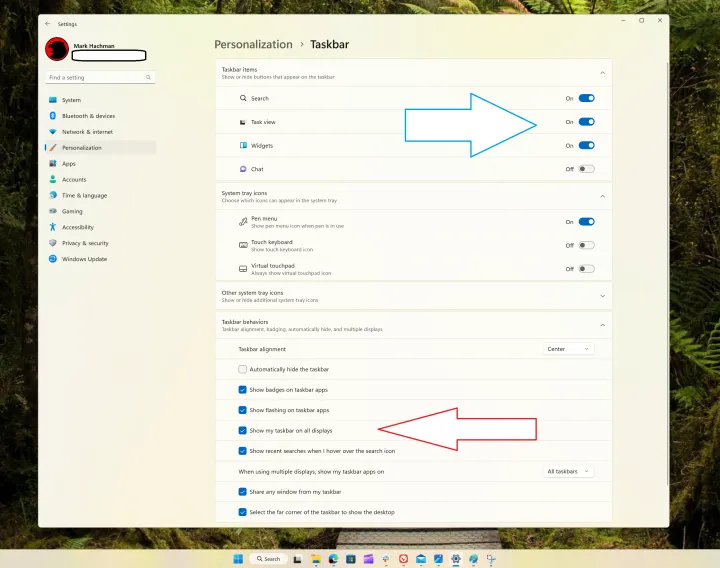This screenshot has height=568, width=720.
Task: Click Personalization breadcrumb link
Action: pos(253,45)
